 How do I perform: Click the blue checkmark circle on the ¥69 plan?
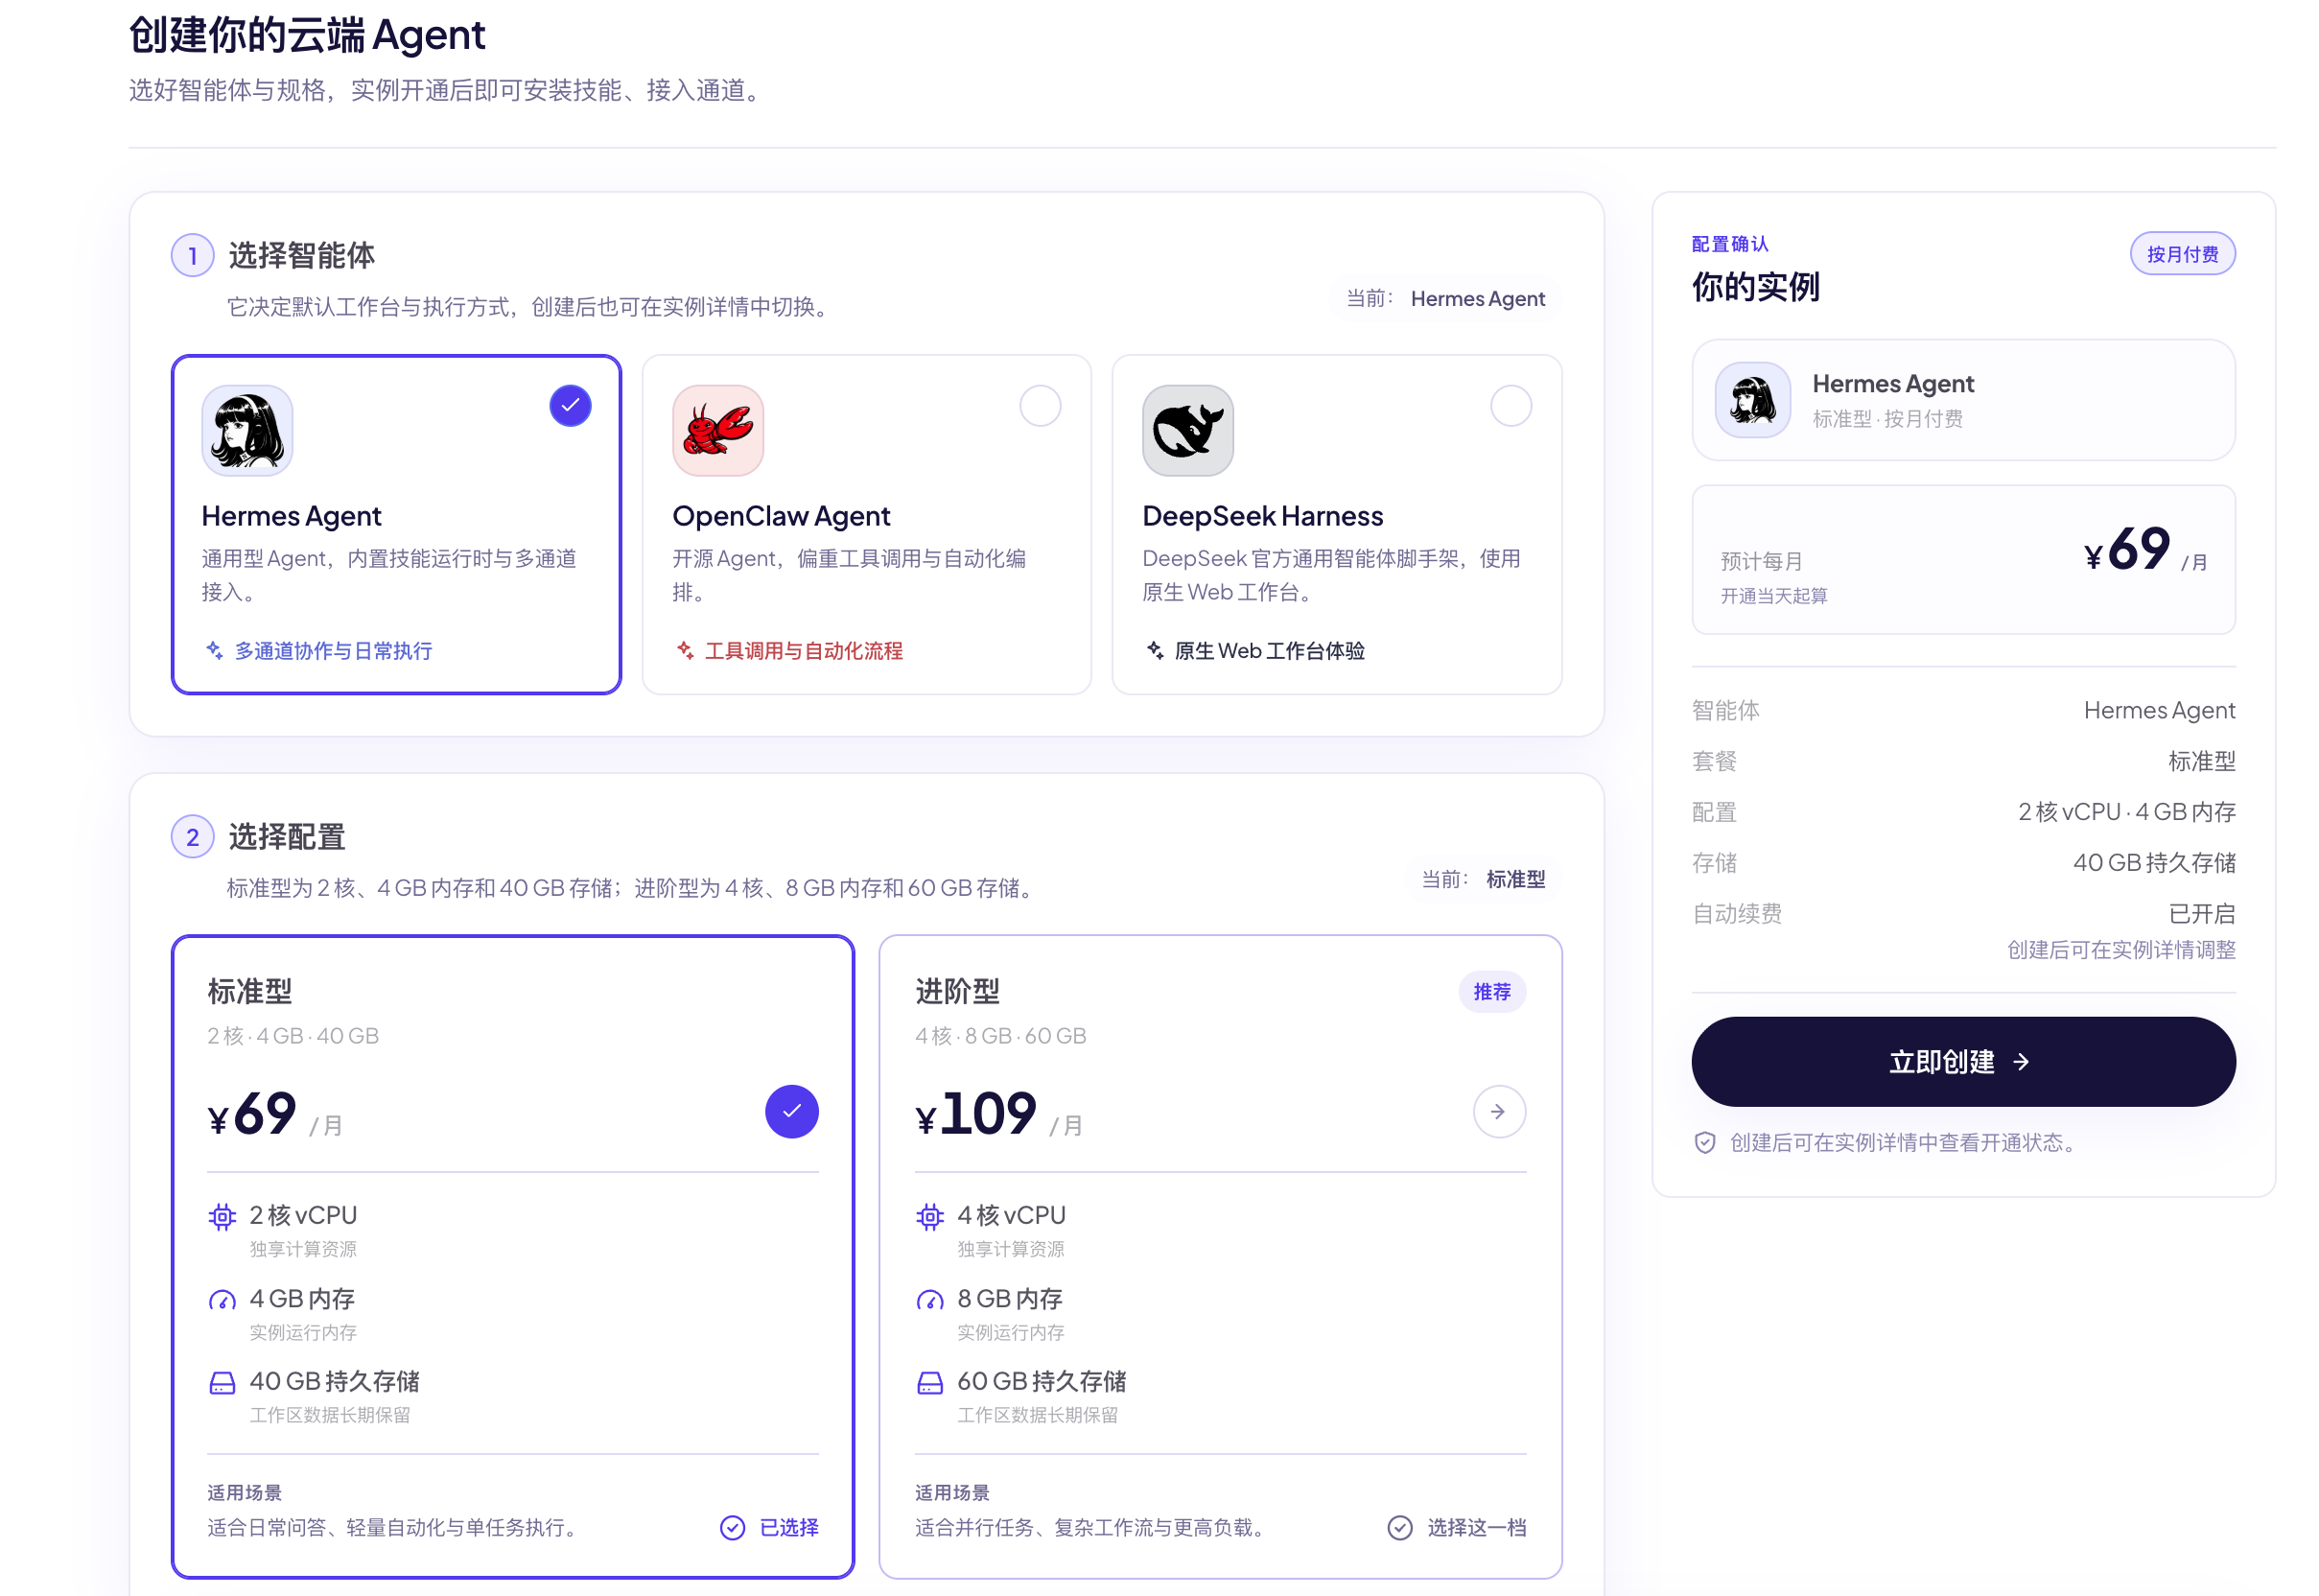pyautogui.click(x=792, y=1112)
